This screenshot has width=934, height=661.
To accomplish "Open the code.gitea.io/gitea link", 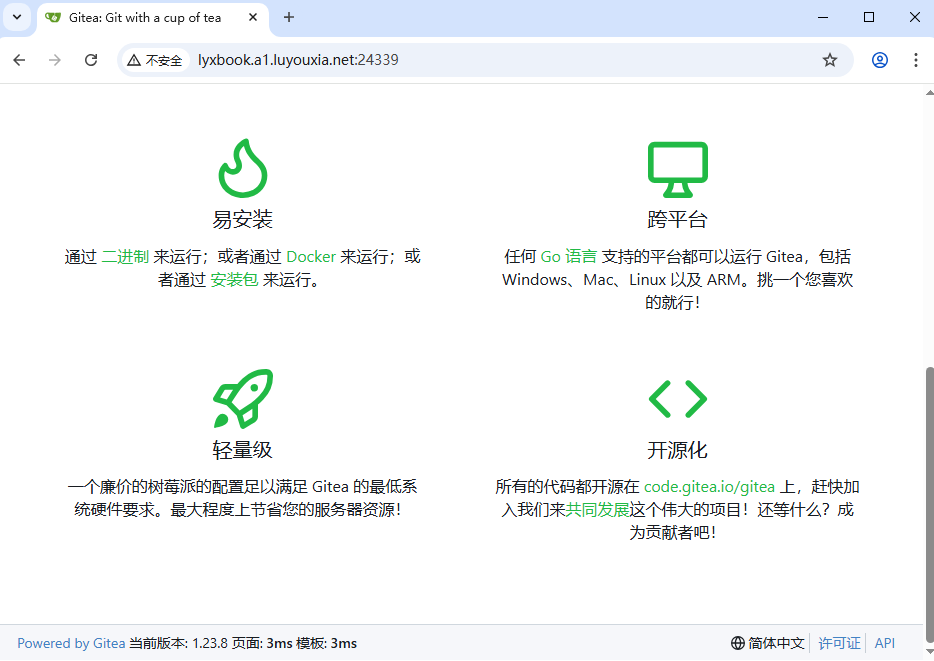I will click(x=709, y=487).
